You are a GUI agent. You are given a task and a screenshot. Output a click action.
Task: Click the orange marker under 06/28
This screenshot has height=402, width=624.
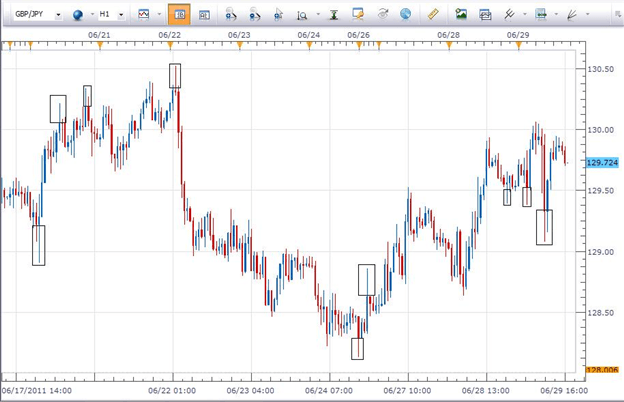pos(449,46)
